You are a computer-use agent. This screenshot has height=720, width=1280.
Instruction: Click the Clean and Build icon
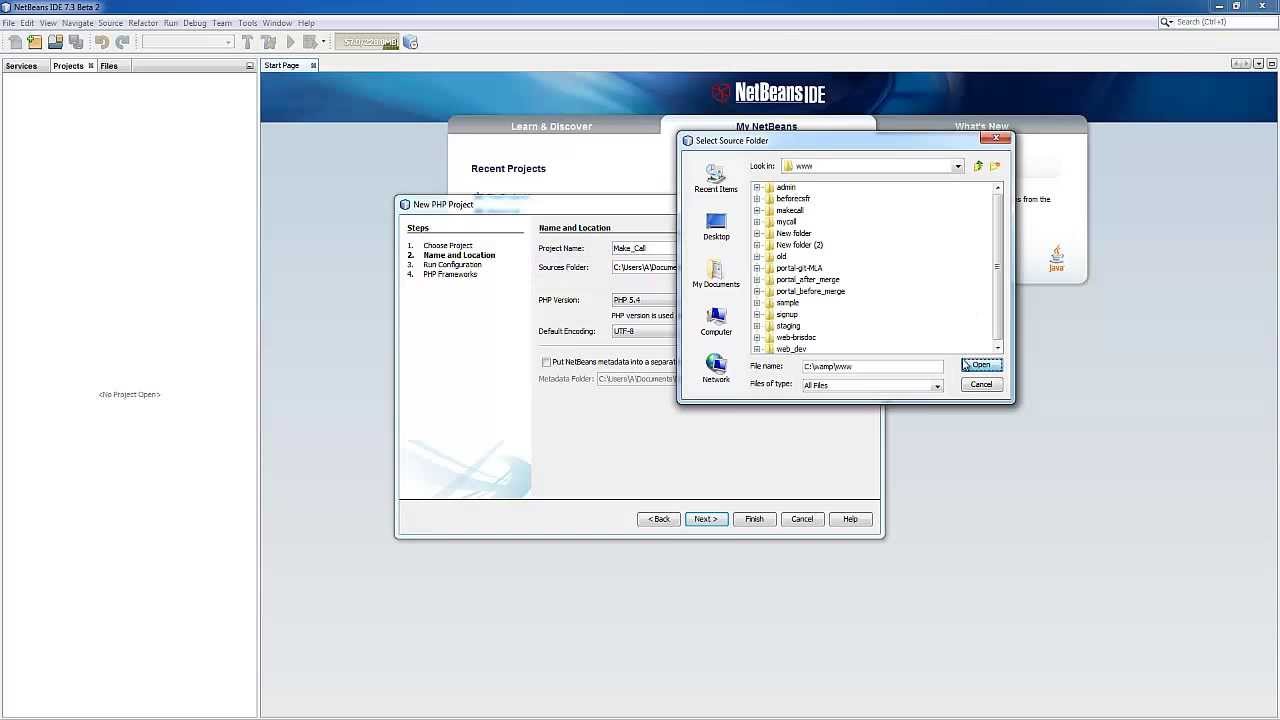[268, 42]
